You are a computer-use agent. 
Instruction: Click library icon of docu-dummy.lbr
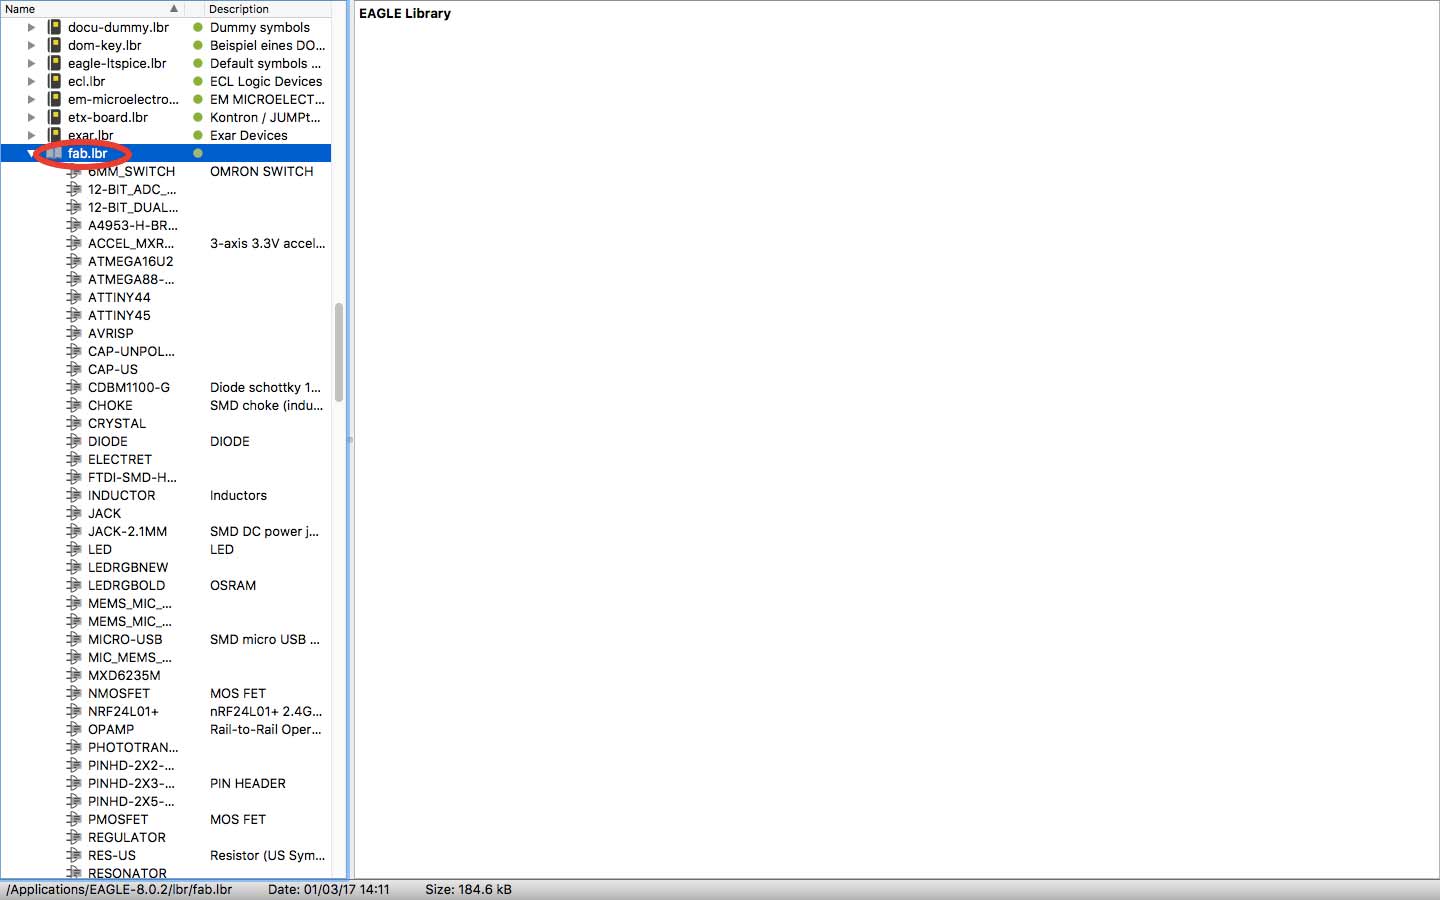click(x=55, y=28)
